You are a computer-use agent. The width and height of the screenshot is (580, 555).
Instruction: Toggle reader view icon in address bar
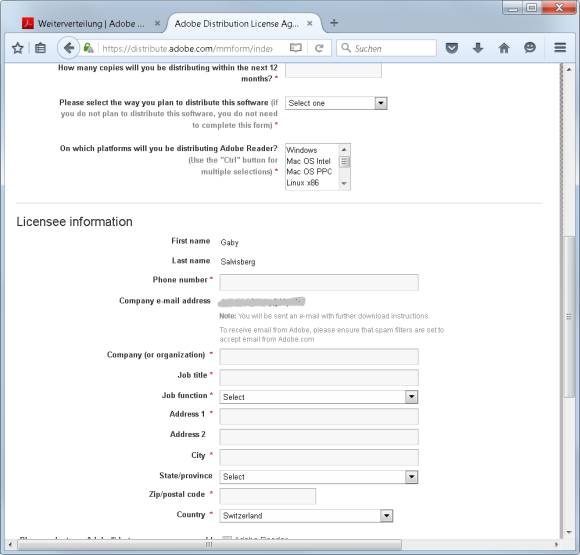pyautogui.click(x=296, y=48)
